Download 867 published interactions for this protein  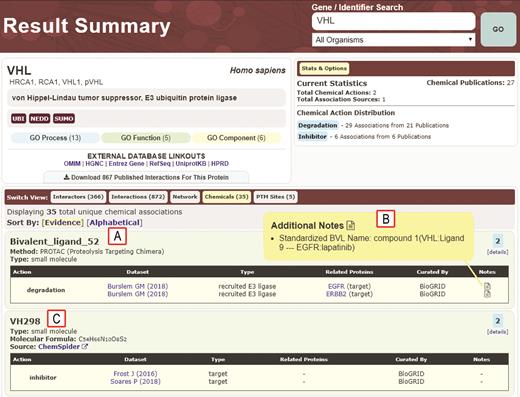(x=146, y=177)
